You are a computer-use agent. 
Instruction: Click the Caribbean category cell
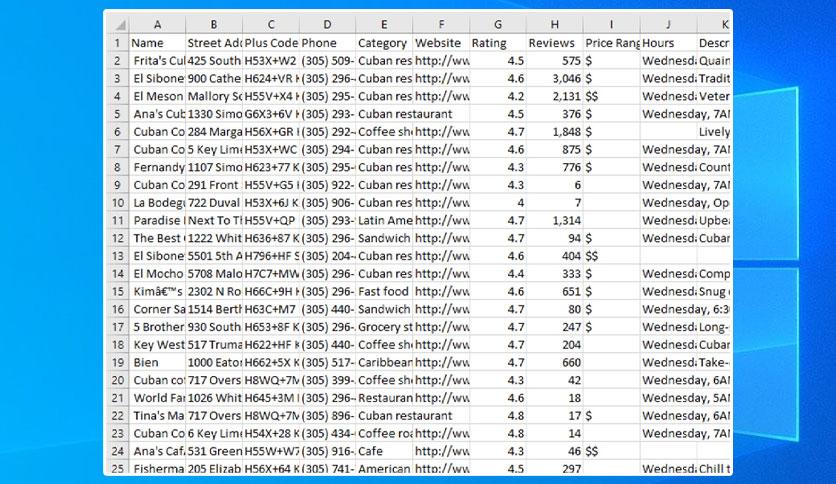[384, 362]
